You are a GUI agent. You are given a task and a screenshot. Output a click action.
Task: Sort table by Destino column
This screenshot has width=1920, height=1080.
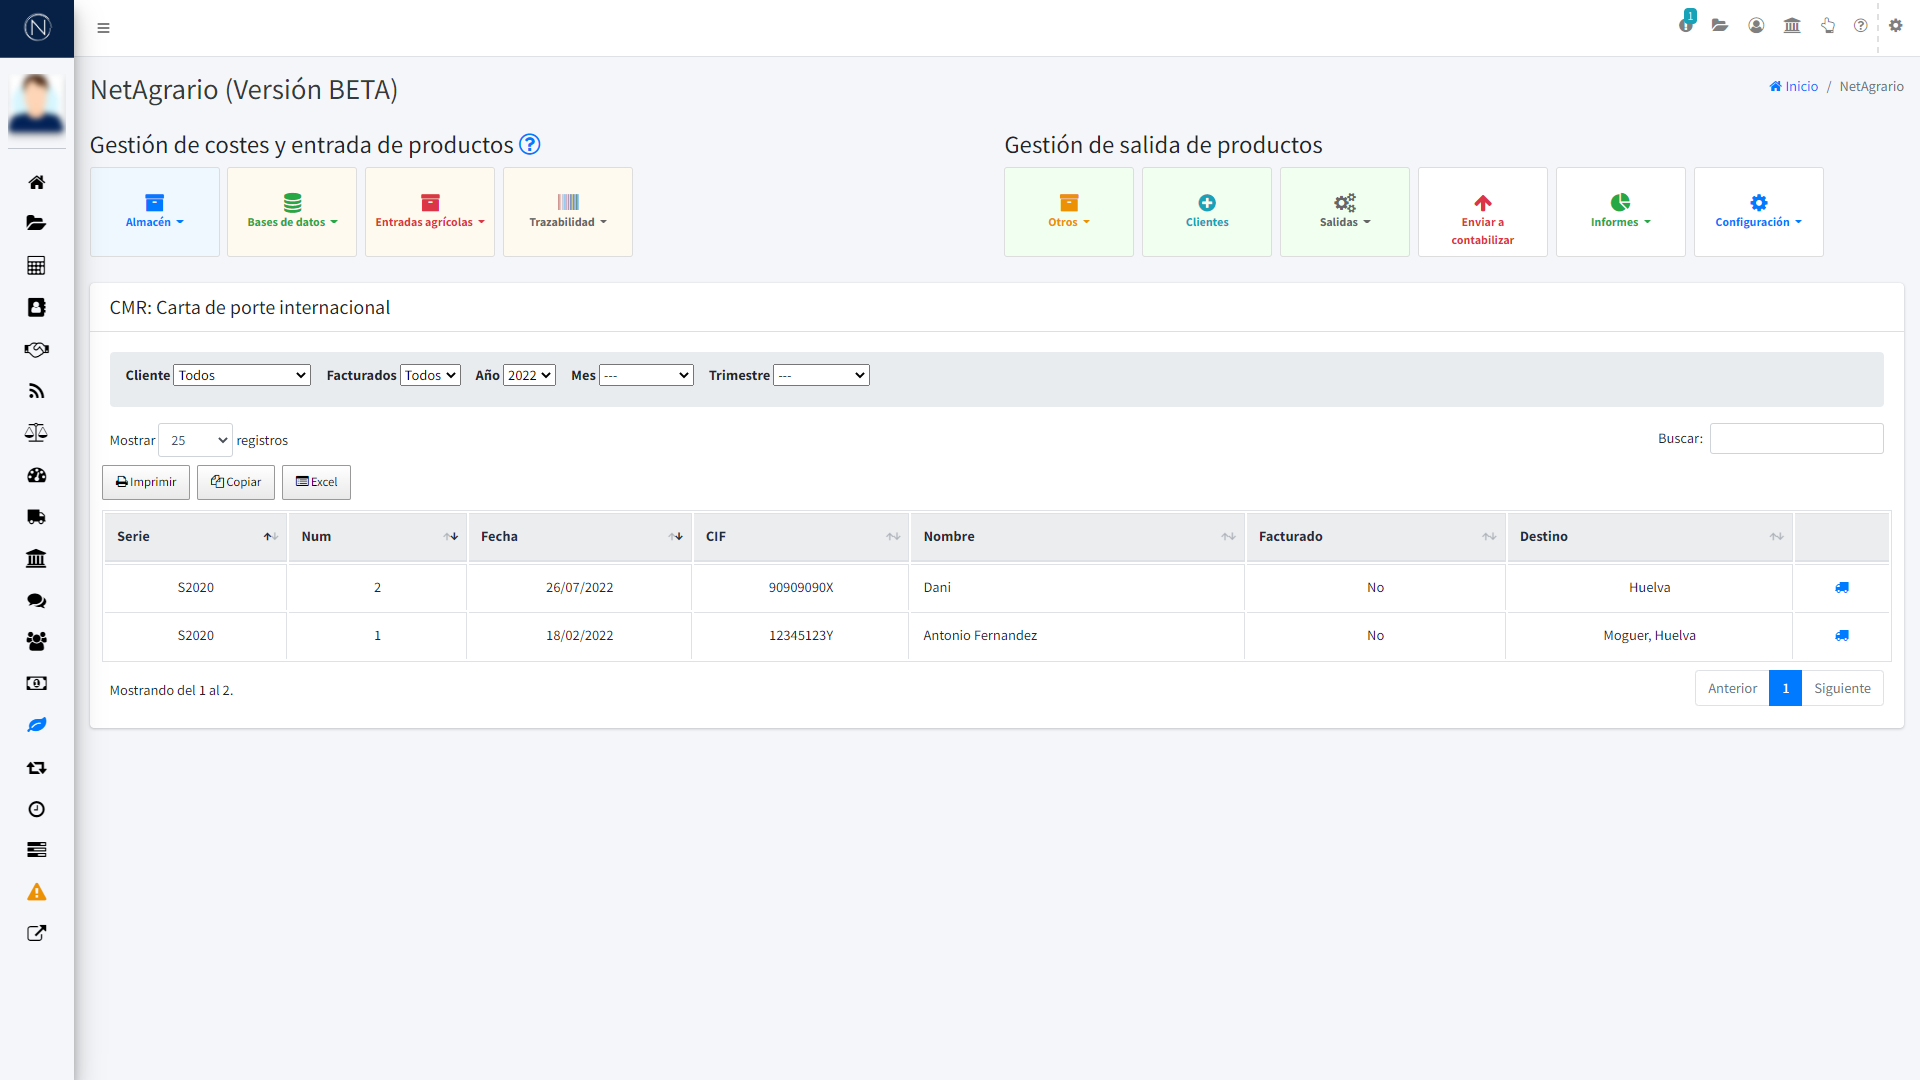(1649, 537)
